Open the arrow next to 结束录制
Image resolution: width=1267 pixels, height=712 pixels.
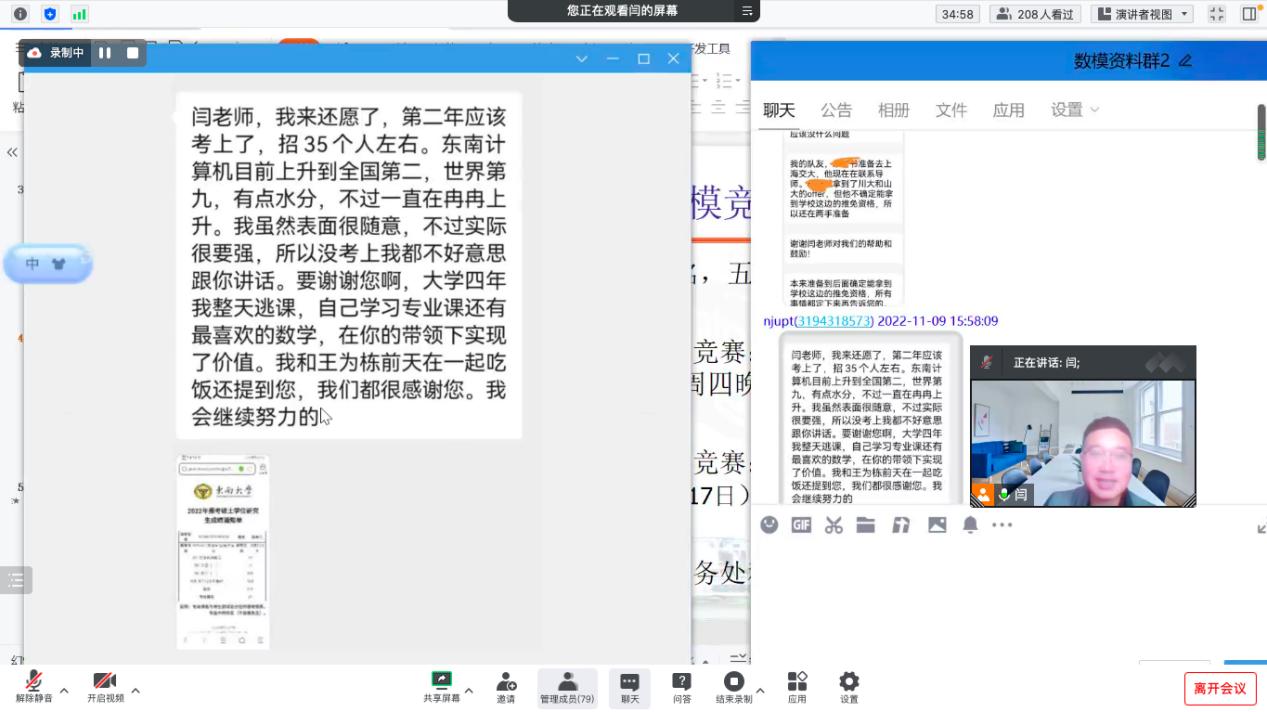[x=760, y=690]
